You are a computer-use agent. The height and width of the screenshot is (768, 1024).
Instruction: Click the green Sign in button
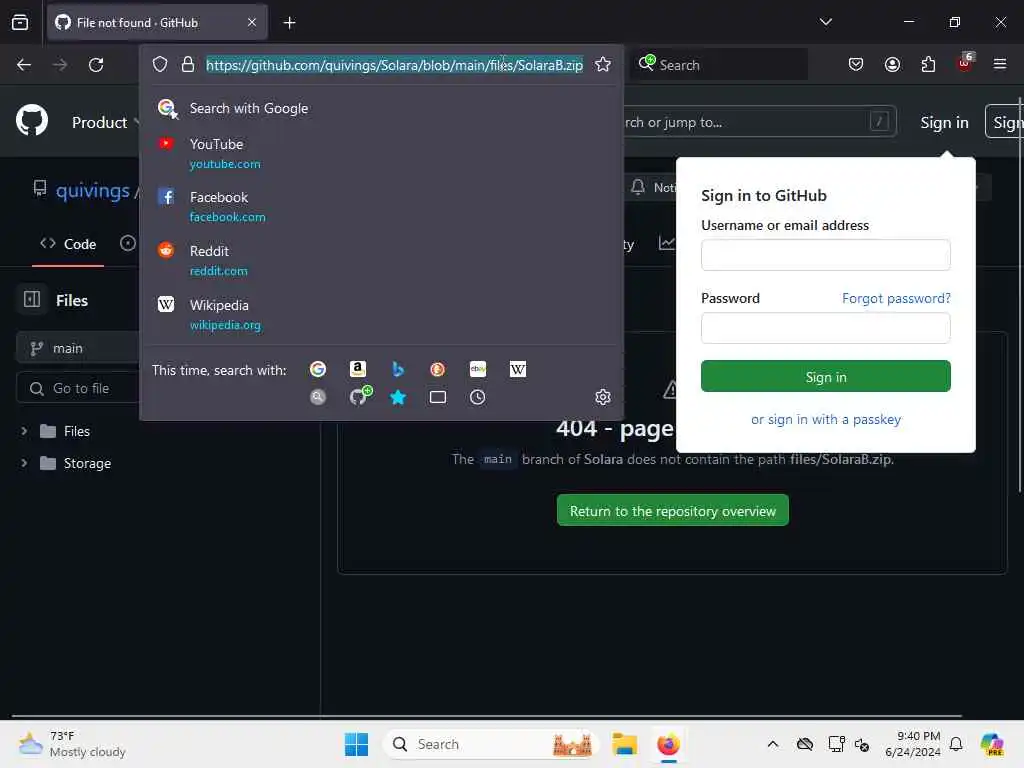coord(825,376)
